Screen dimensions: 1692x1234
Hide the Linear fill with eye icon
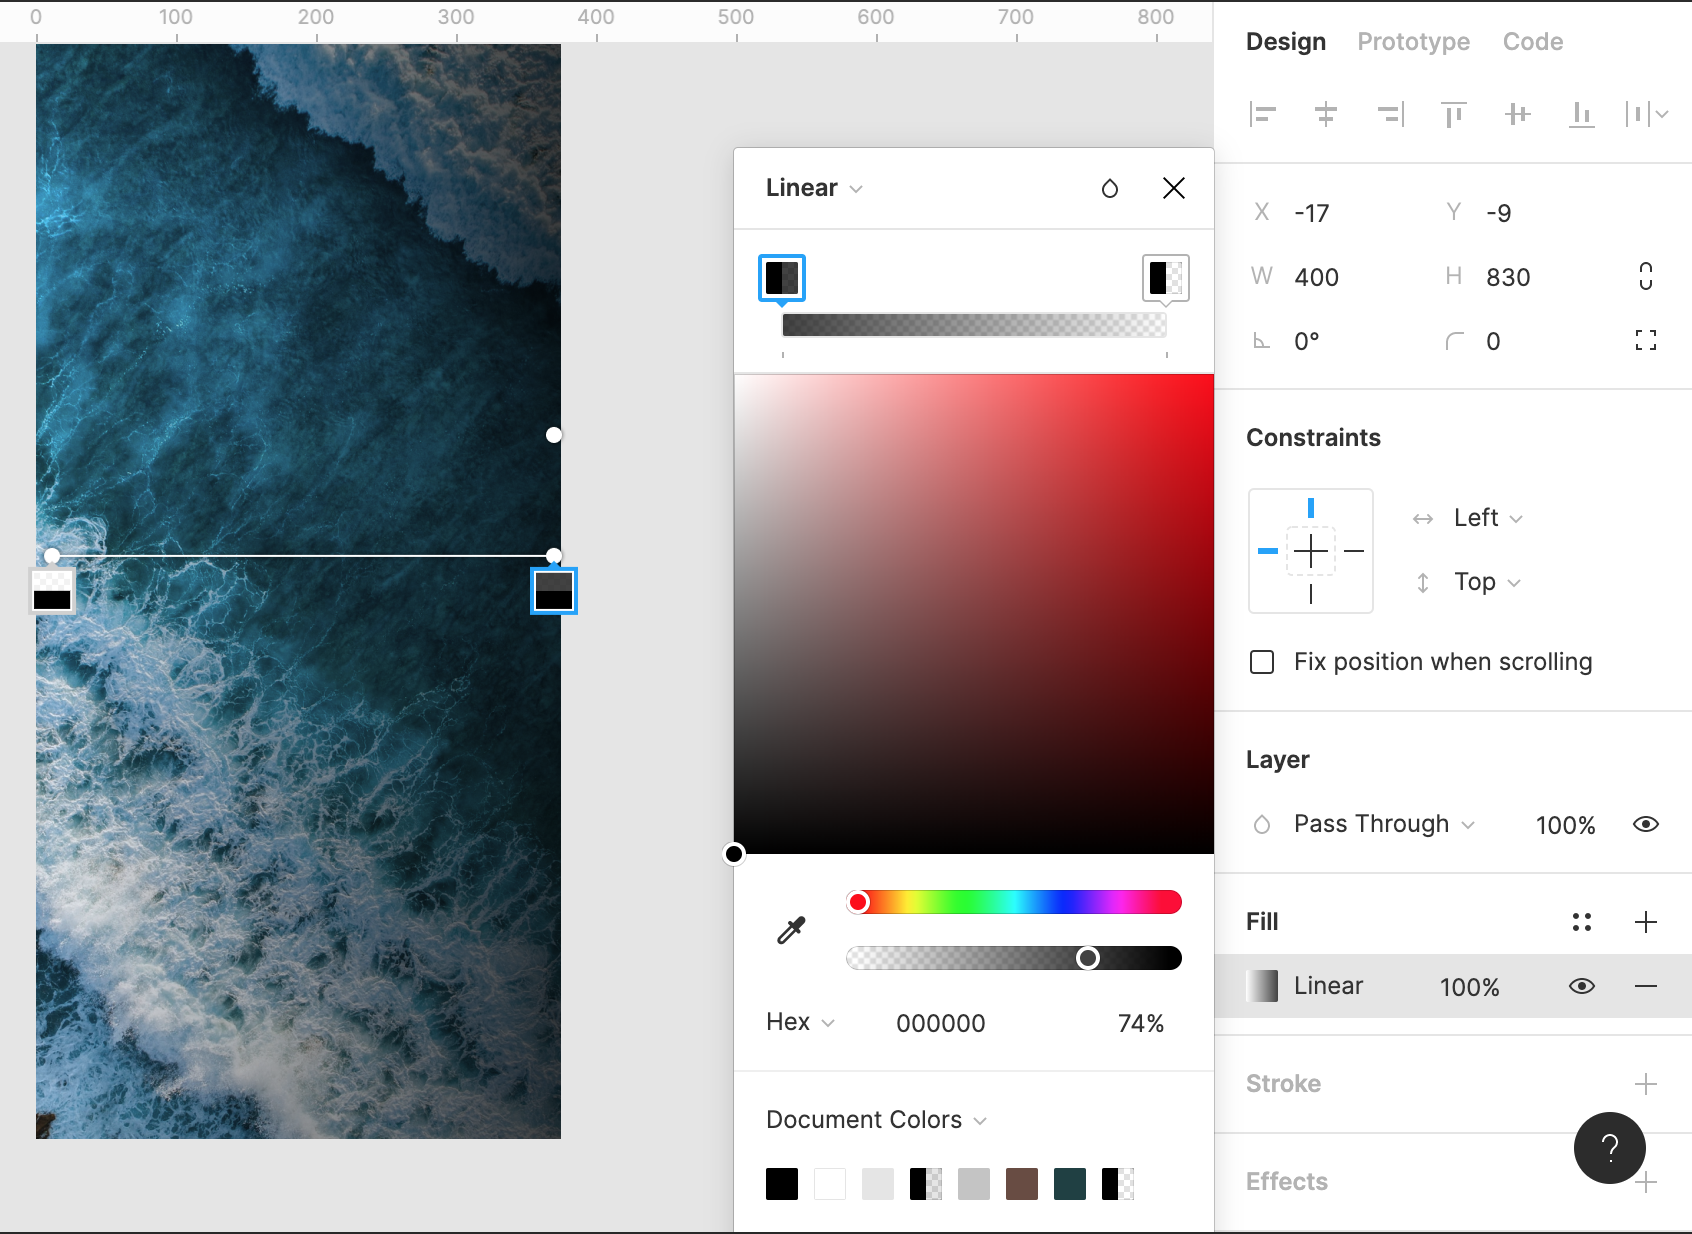(x=1581, y=986)
